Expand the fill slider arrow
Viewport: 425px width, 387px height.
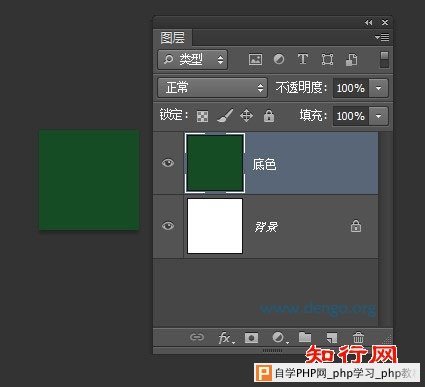[379, 116]
